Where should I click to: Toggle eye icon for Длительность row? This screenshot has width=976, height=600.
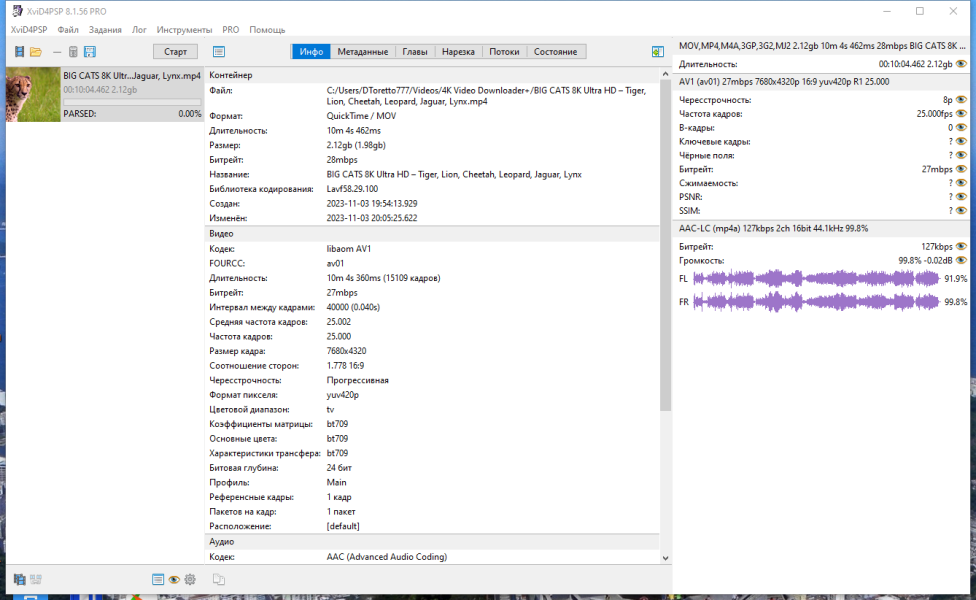coord(961,64)
